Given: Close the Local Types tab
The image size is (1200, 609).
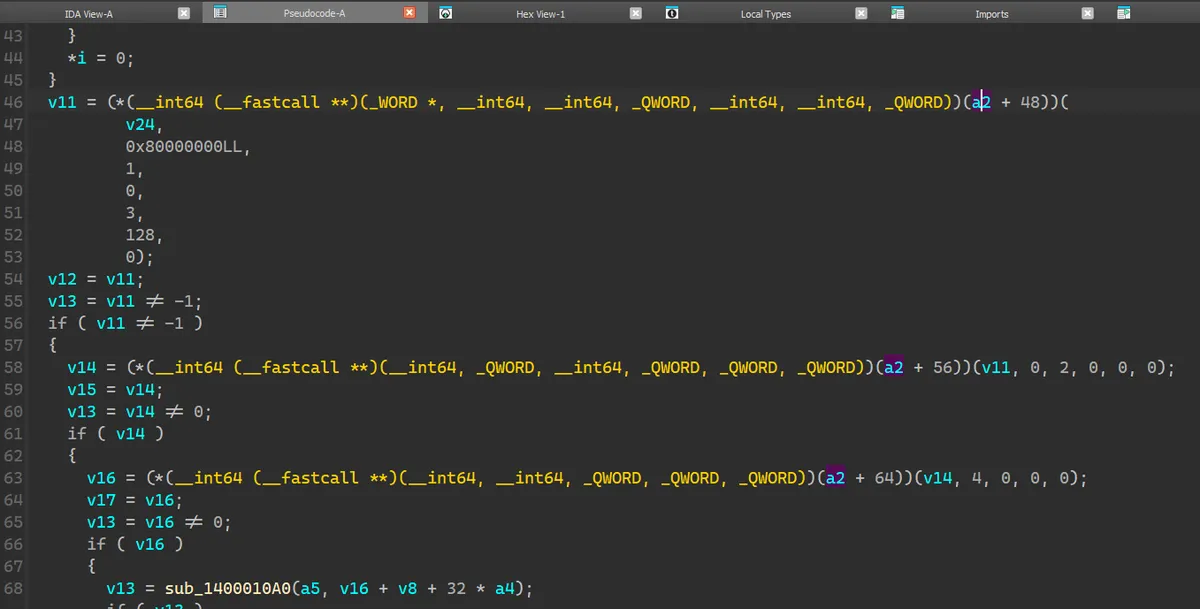Looking at the screenshot, I should click(861, 13).
